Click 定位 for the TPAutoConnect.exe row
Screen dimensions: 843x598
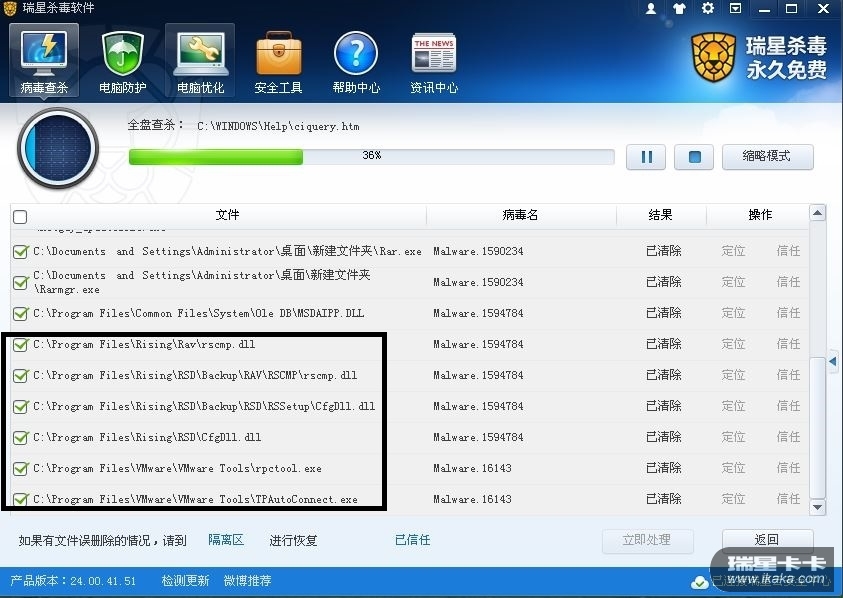(733, 499)
